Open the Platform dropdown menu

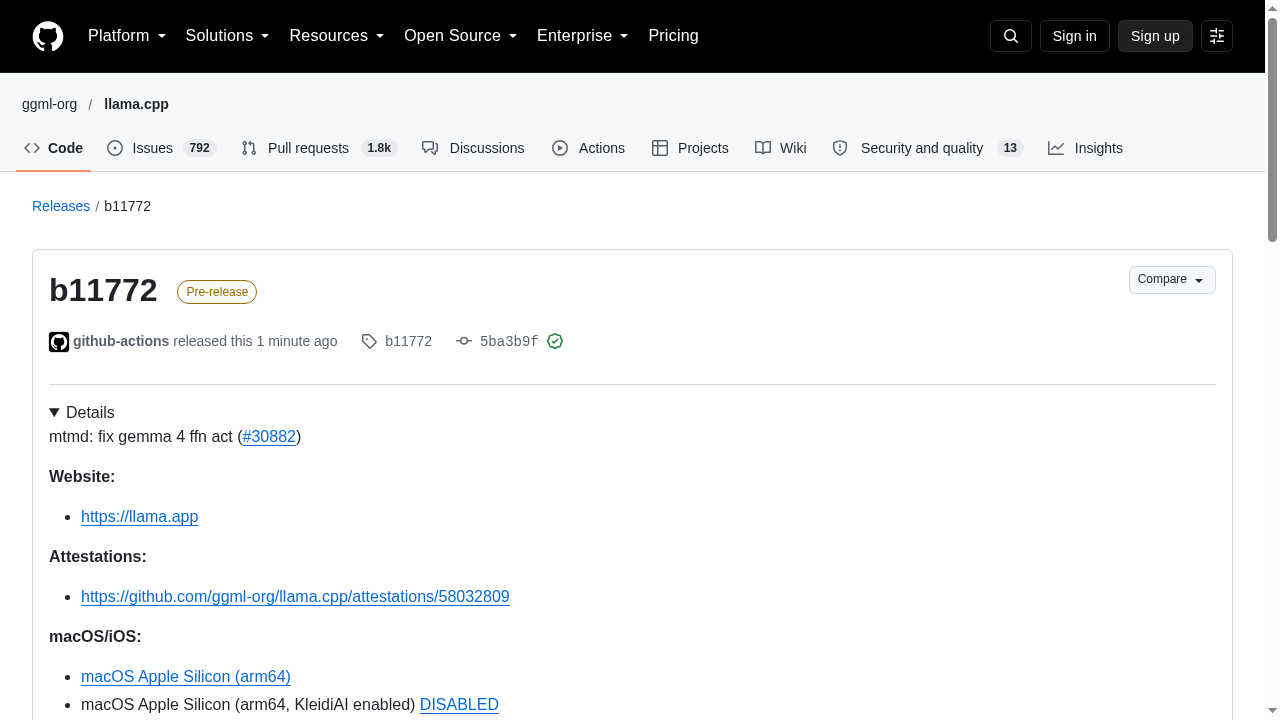click(127, 36)
